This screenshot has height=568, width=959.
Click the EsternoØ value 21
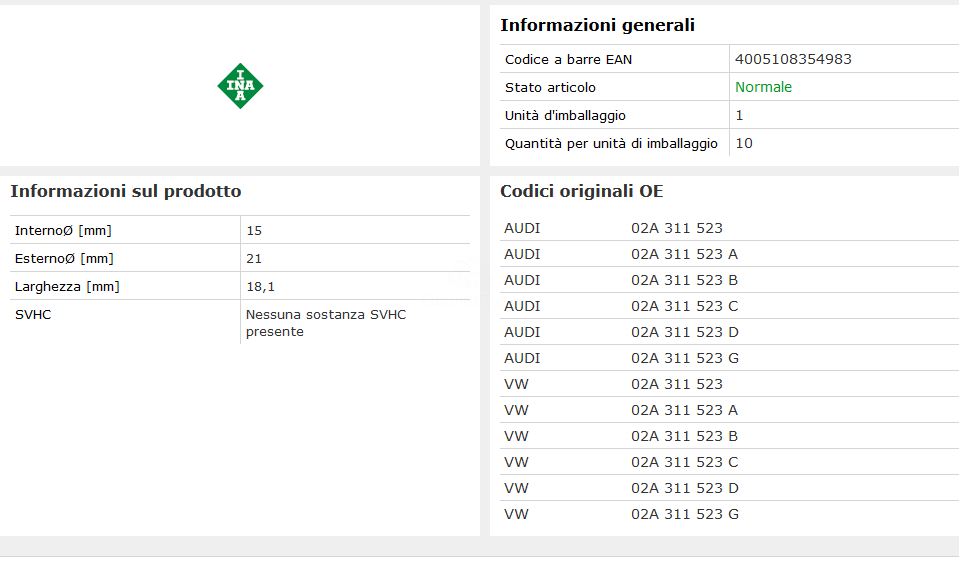(254, 259)
